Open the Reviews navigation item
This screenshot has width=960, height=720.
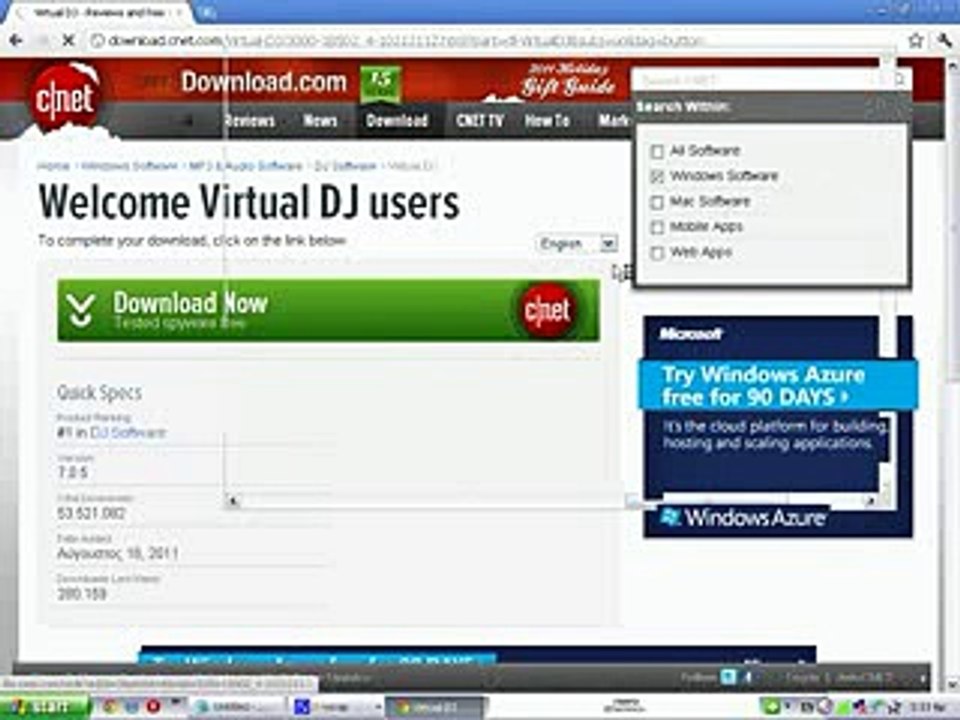[x=249, y=121]
